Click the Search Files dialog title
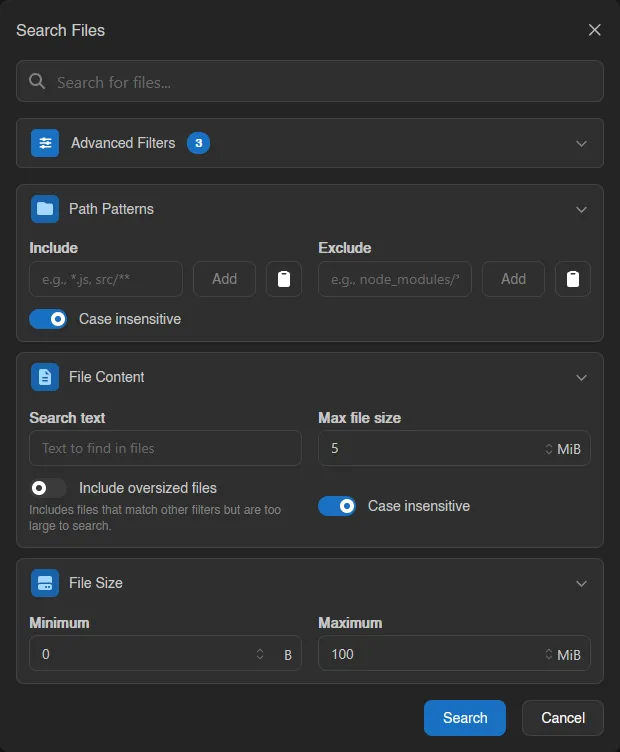The height and width of the screenshot is (752, 620). click(x=60, y=30)
